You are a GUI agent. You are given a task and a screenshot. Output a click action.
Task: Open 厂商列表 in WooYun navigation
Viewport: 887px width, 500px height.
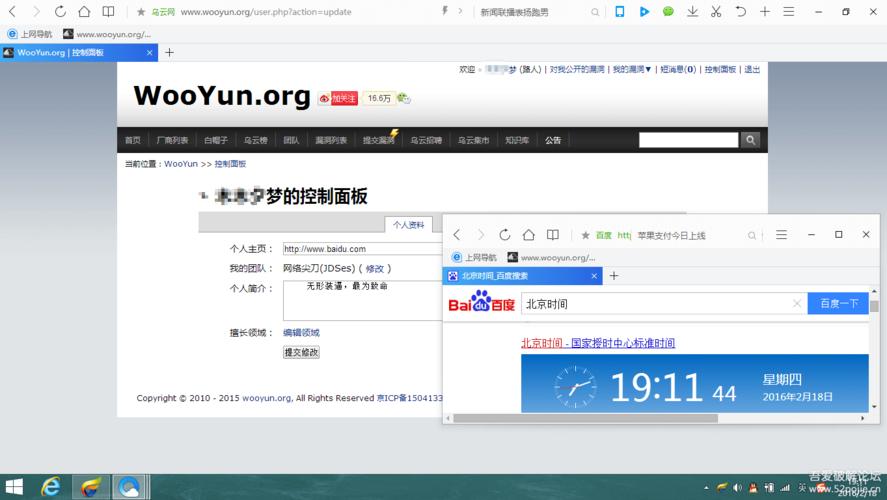(173, 140)
